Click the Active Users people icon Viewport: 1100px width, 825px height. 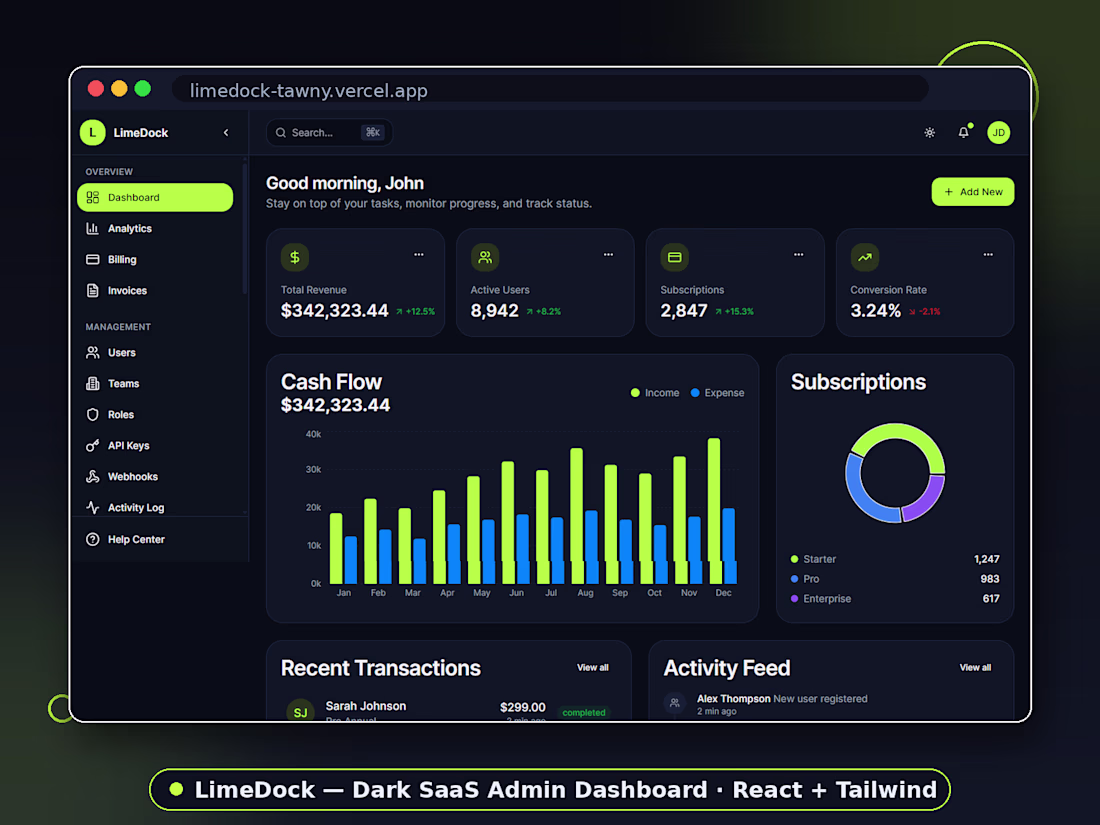click(485, 257)
